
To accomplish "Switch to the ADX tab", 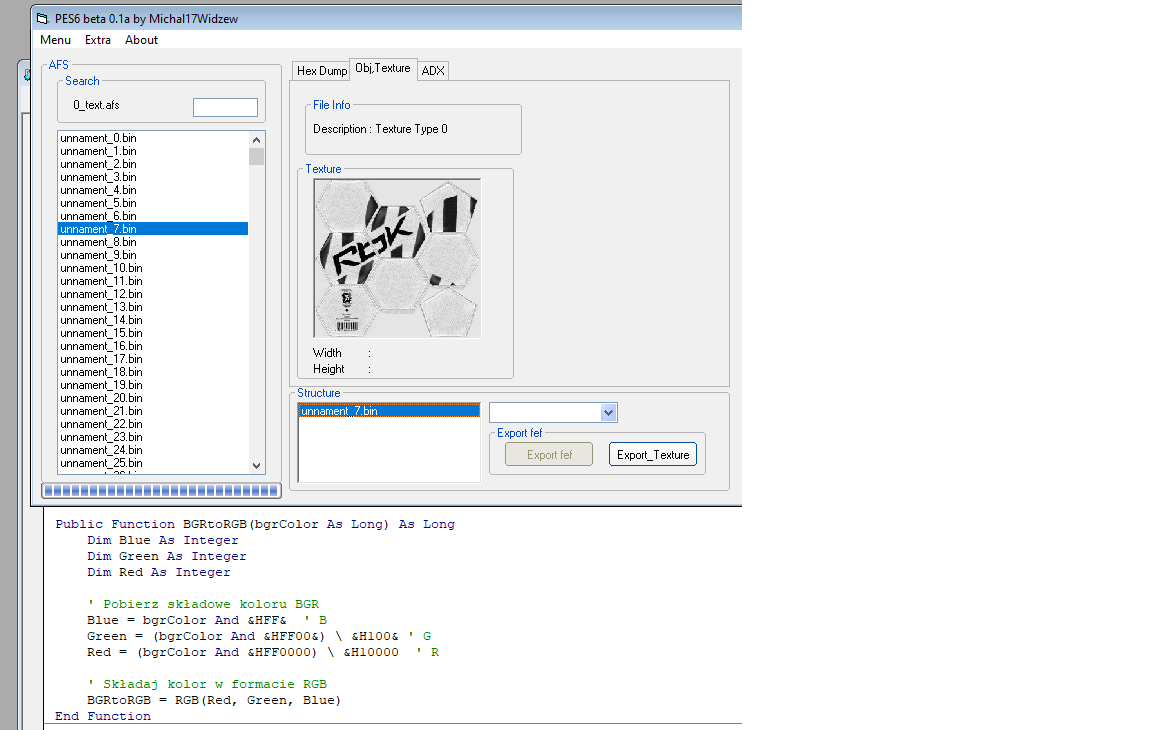I will (433, 71).
